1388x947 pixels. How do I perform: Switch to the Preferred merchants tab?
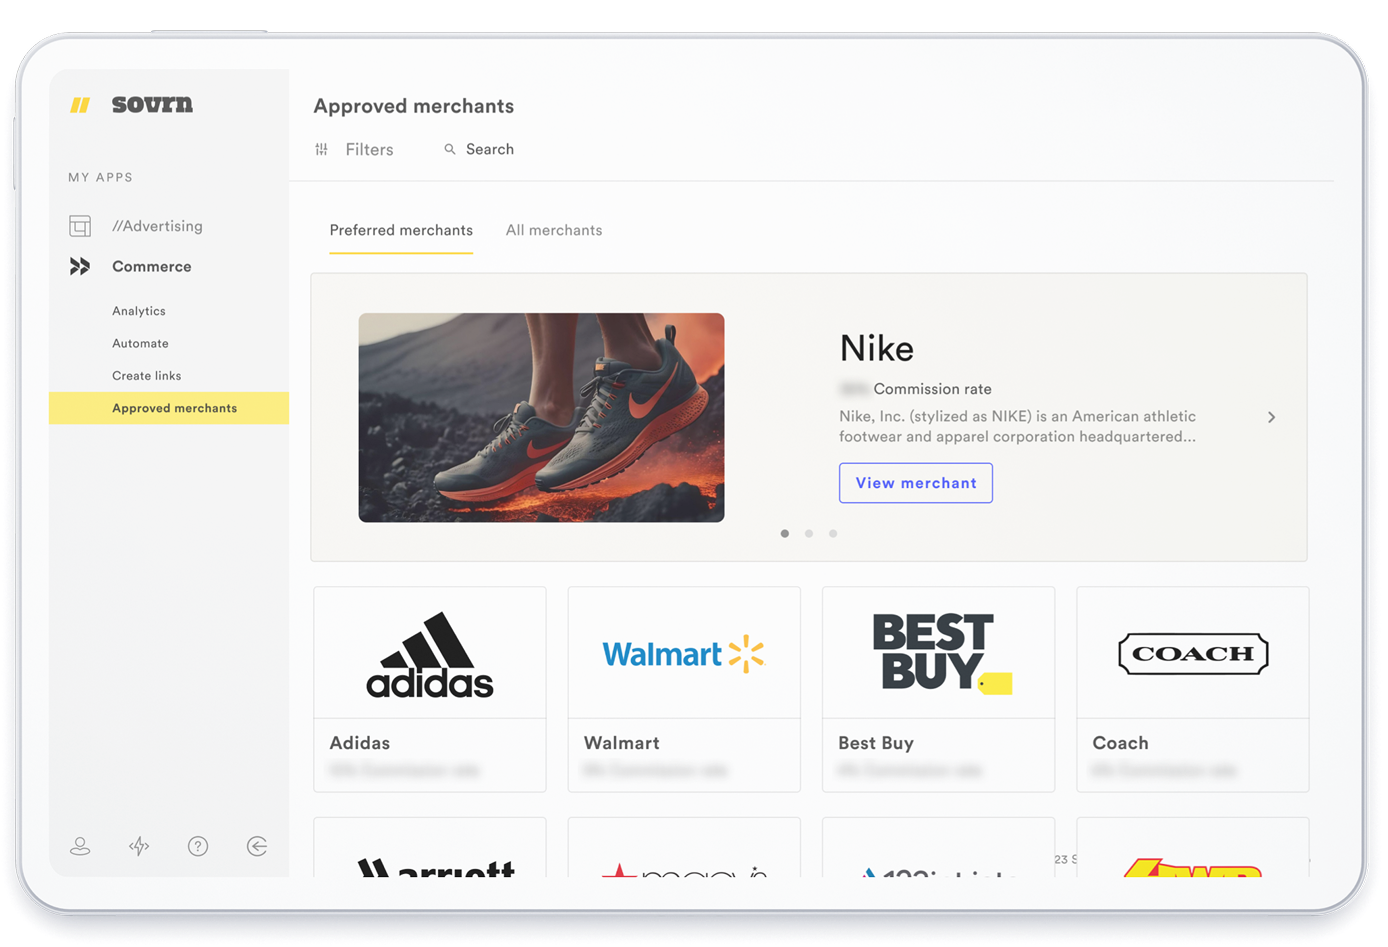(x=401, y=230)
